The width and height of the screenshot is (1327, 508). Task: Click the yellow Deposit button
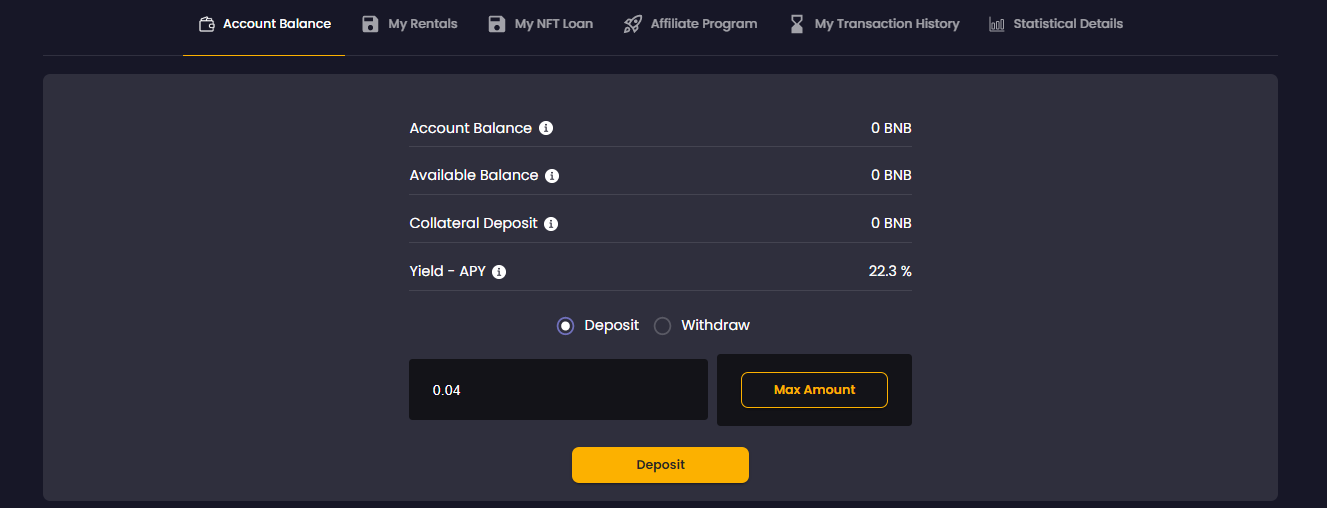point(660,465)
